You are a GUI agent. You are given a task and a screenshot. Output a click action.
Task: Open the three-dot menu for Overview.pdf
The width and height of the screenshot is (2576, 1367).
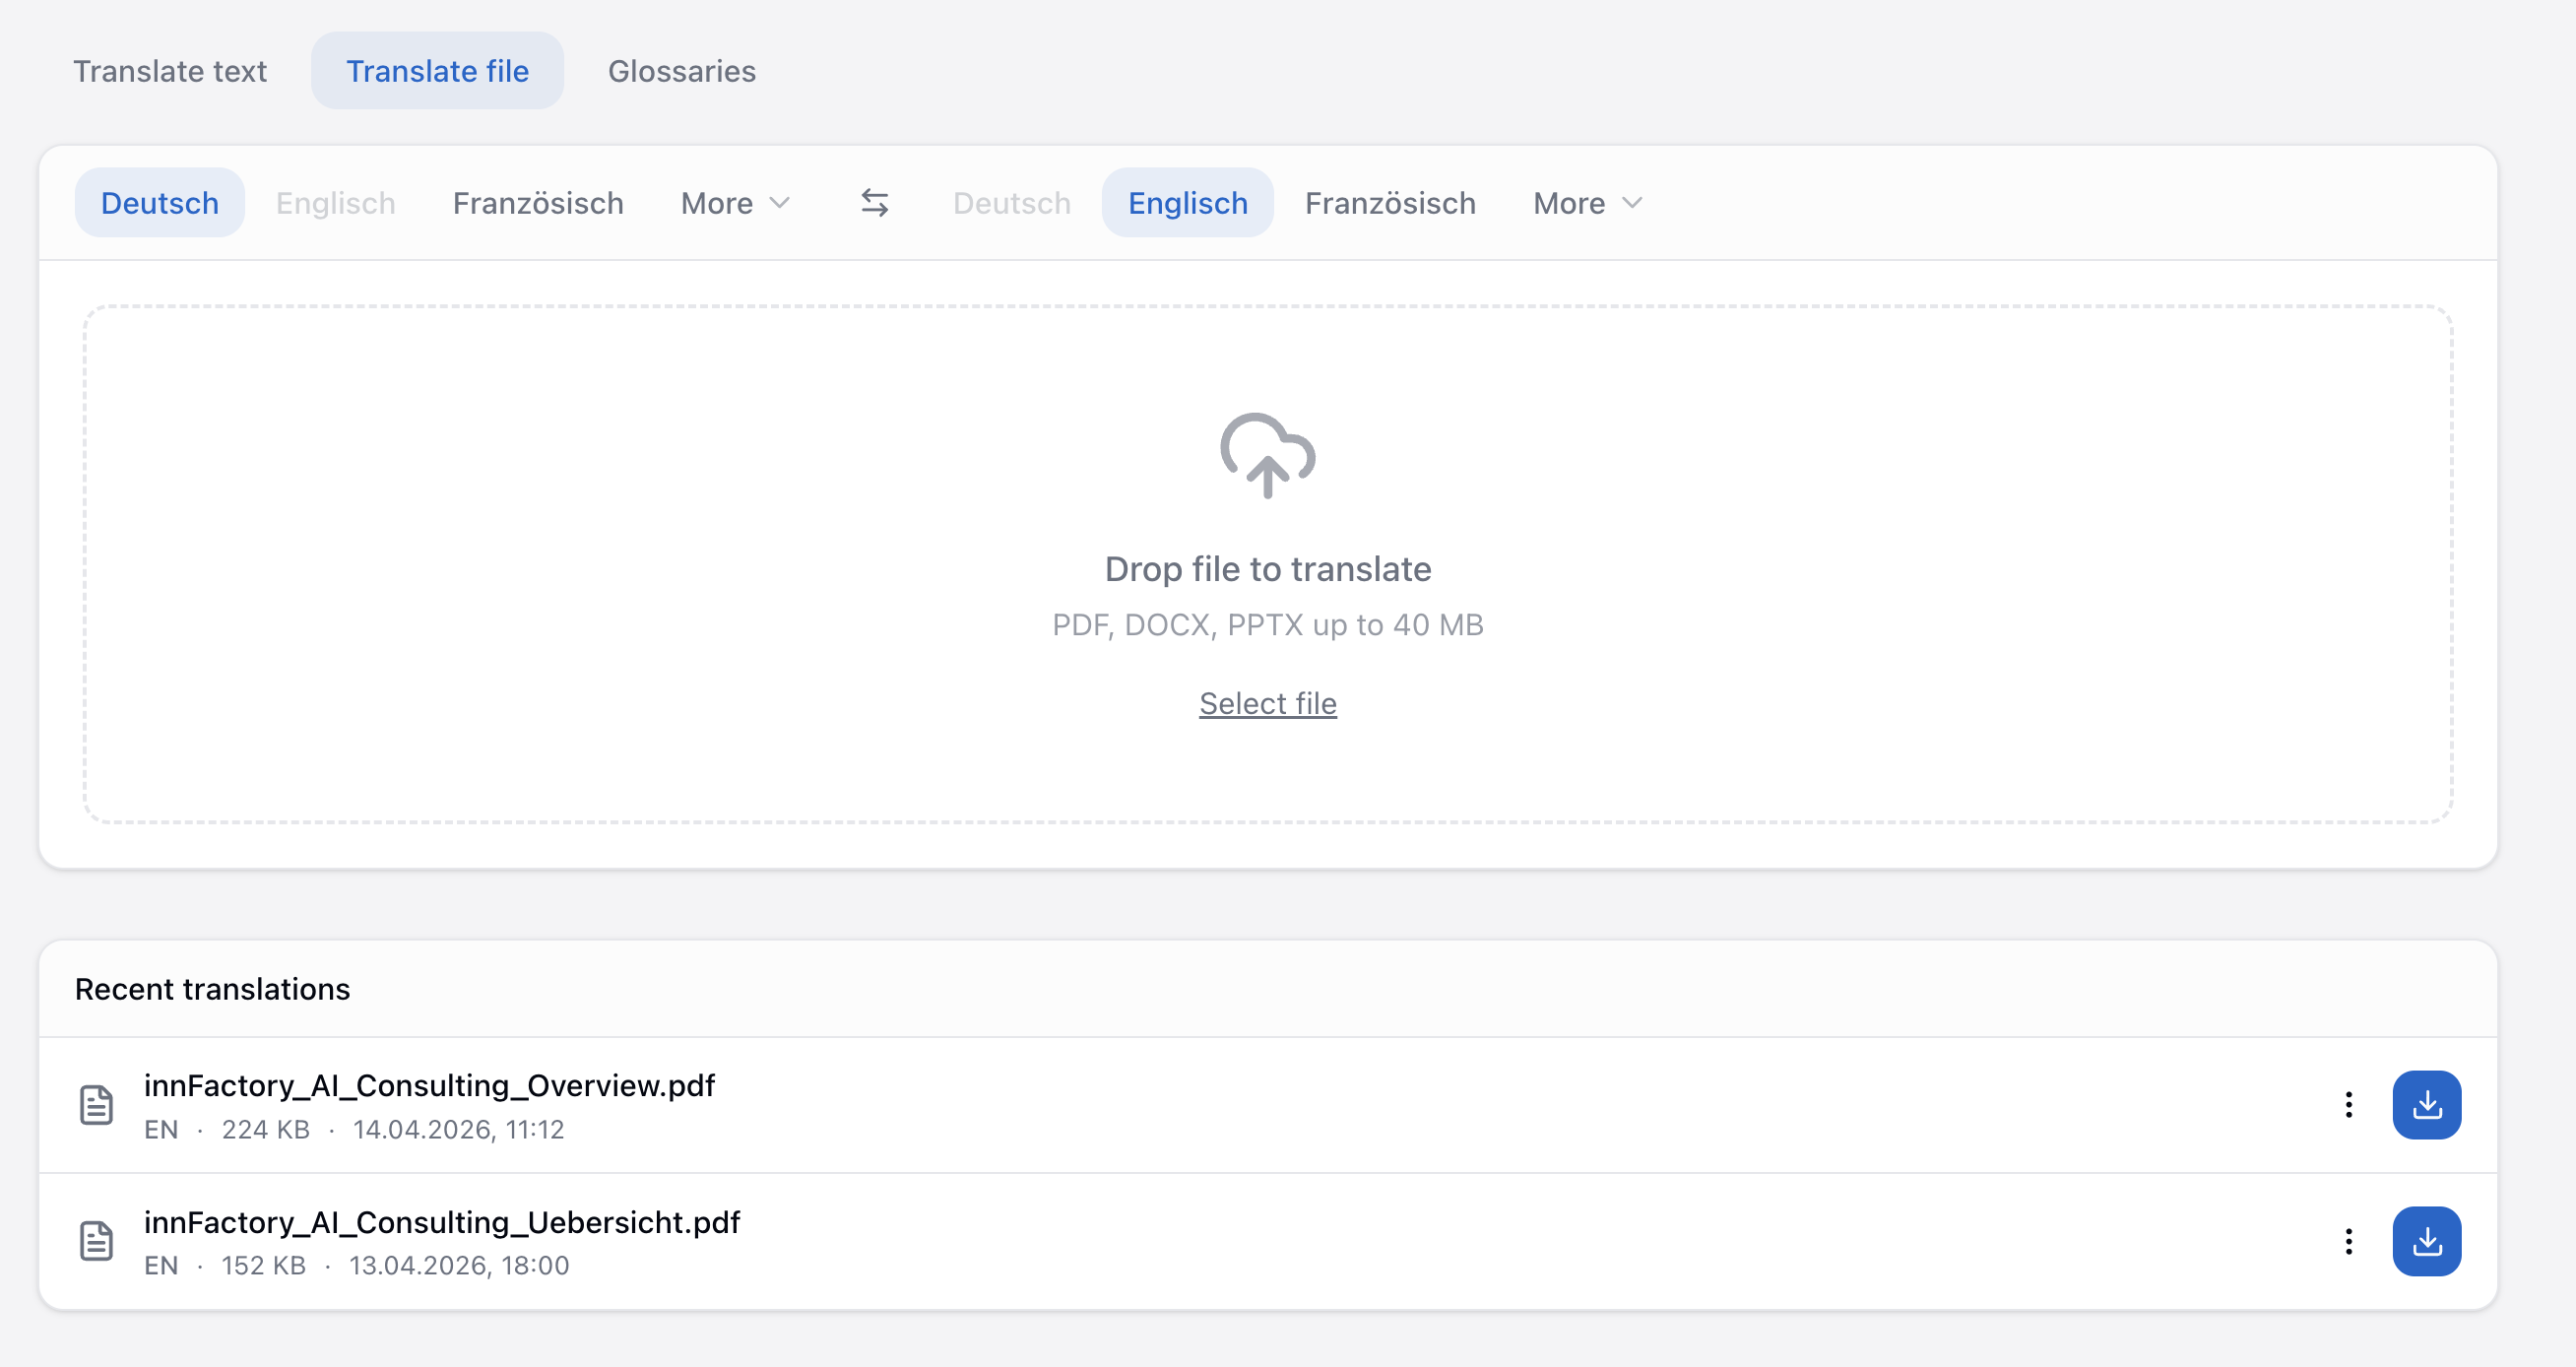coord(2349,1104)
